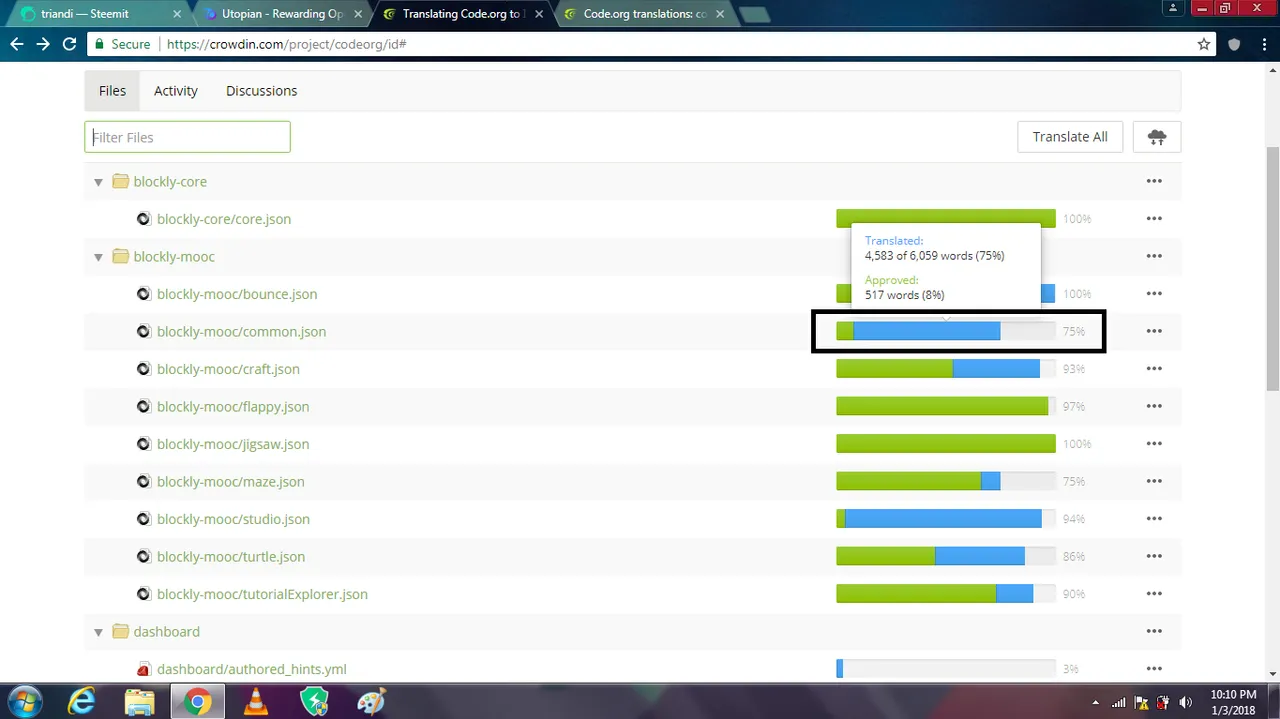Click the studio.json progress bar
The height and width of the screenshot is (719, 1280).
tap(945, 519)
